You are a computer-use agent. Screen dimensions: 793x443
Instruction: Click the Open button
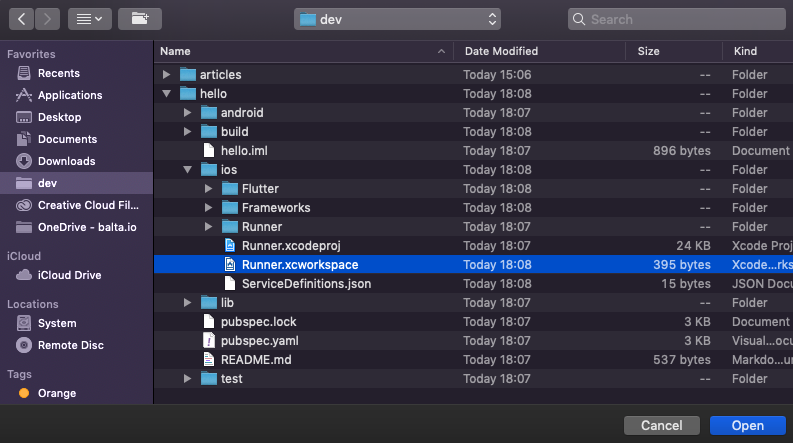tap(747, 425)
